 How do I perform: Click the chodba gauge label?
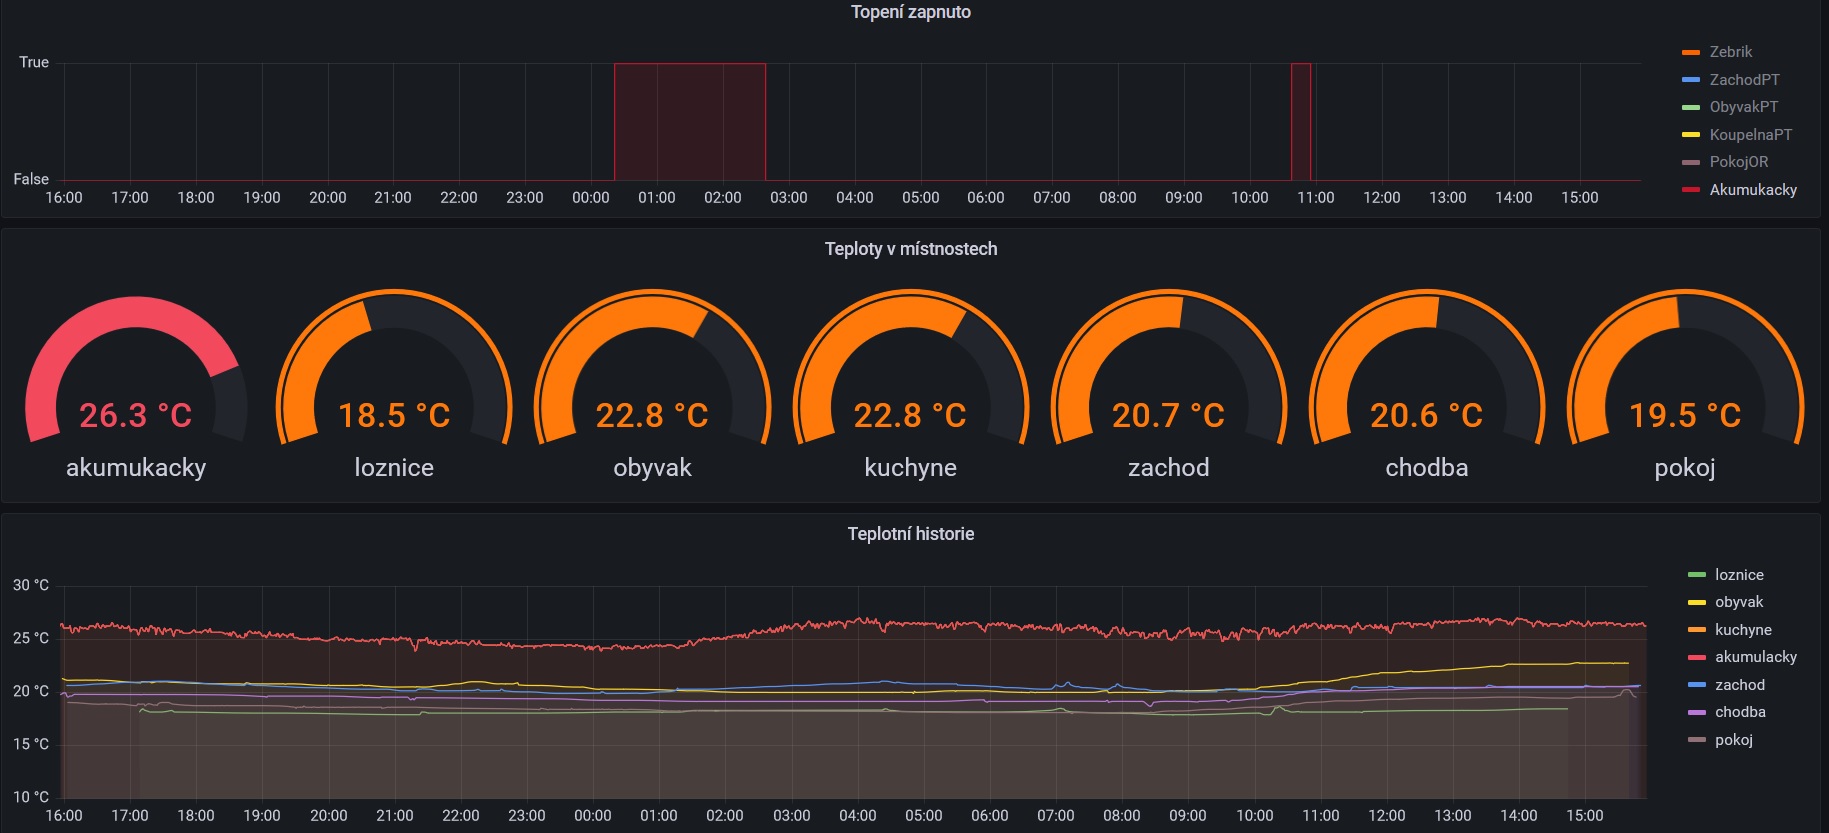tap(1426, 468)
